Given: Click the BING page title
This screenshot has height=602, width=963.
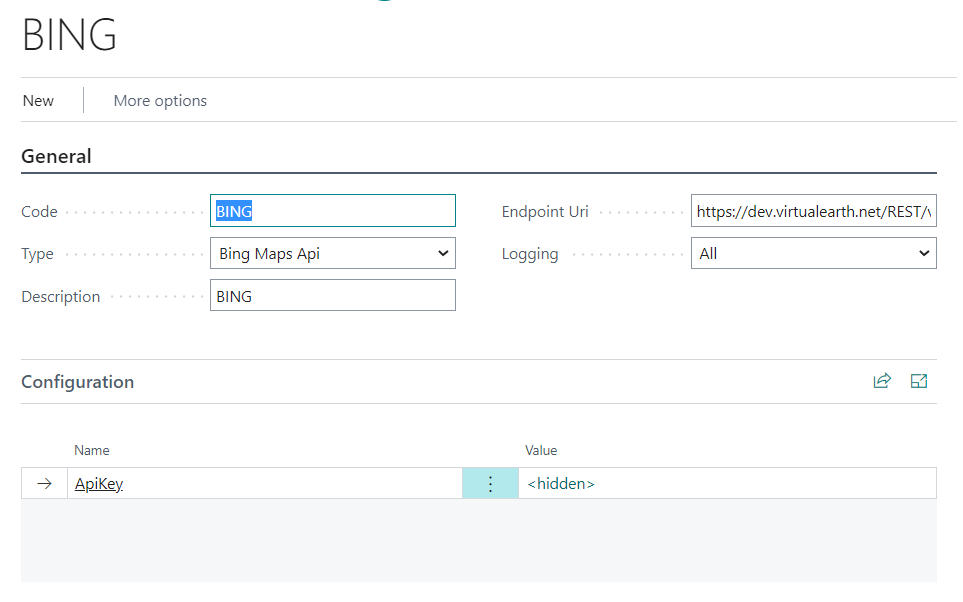Looking at the screenshot, I should pyautogui.click(x=69, y=34).
